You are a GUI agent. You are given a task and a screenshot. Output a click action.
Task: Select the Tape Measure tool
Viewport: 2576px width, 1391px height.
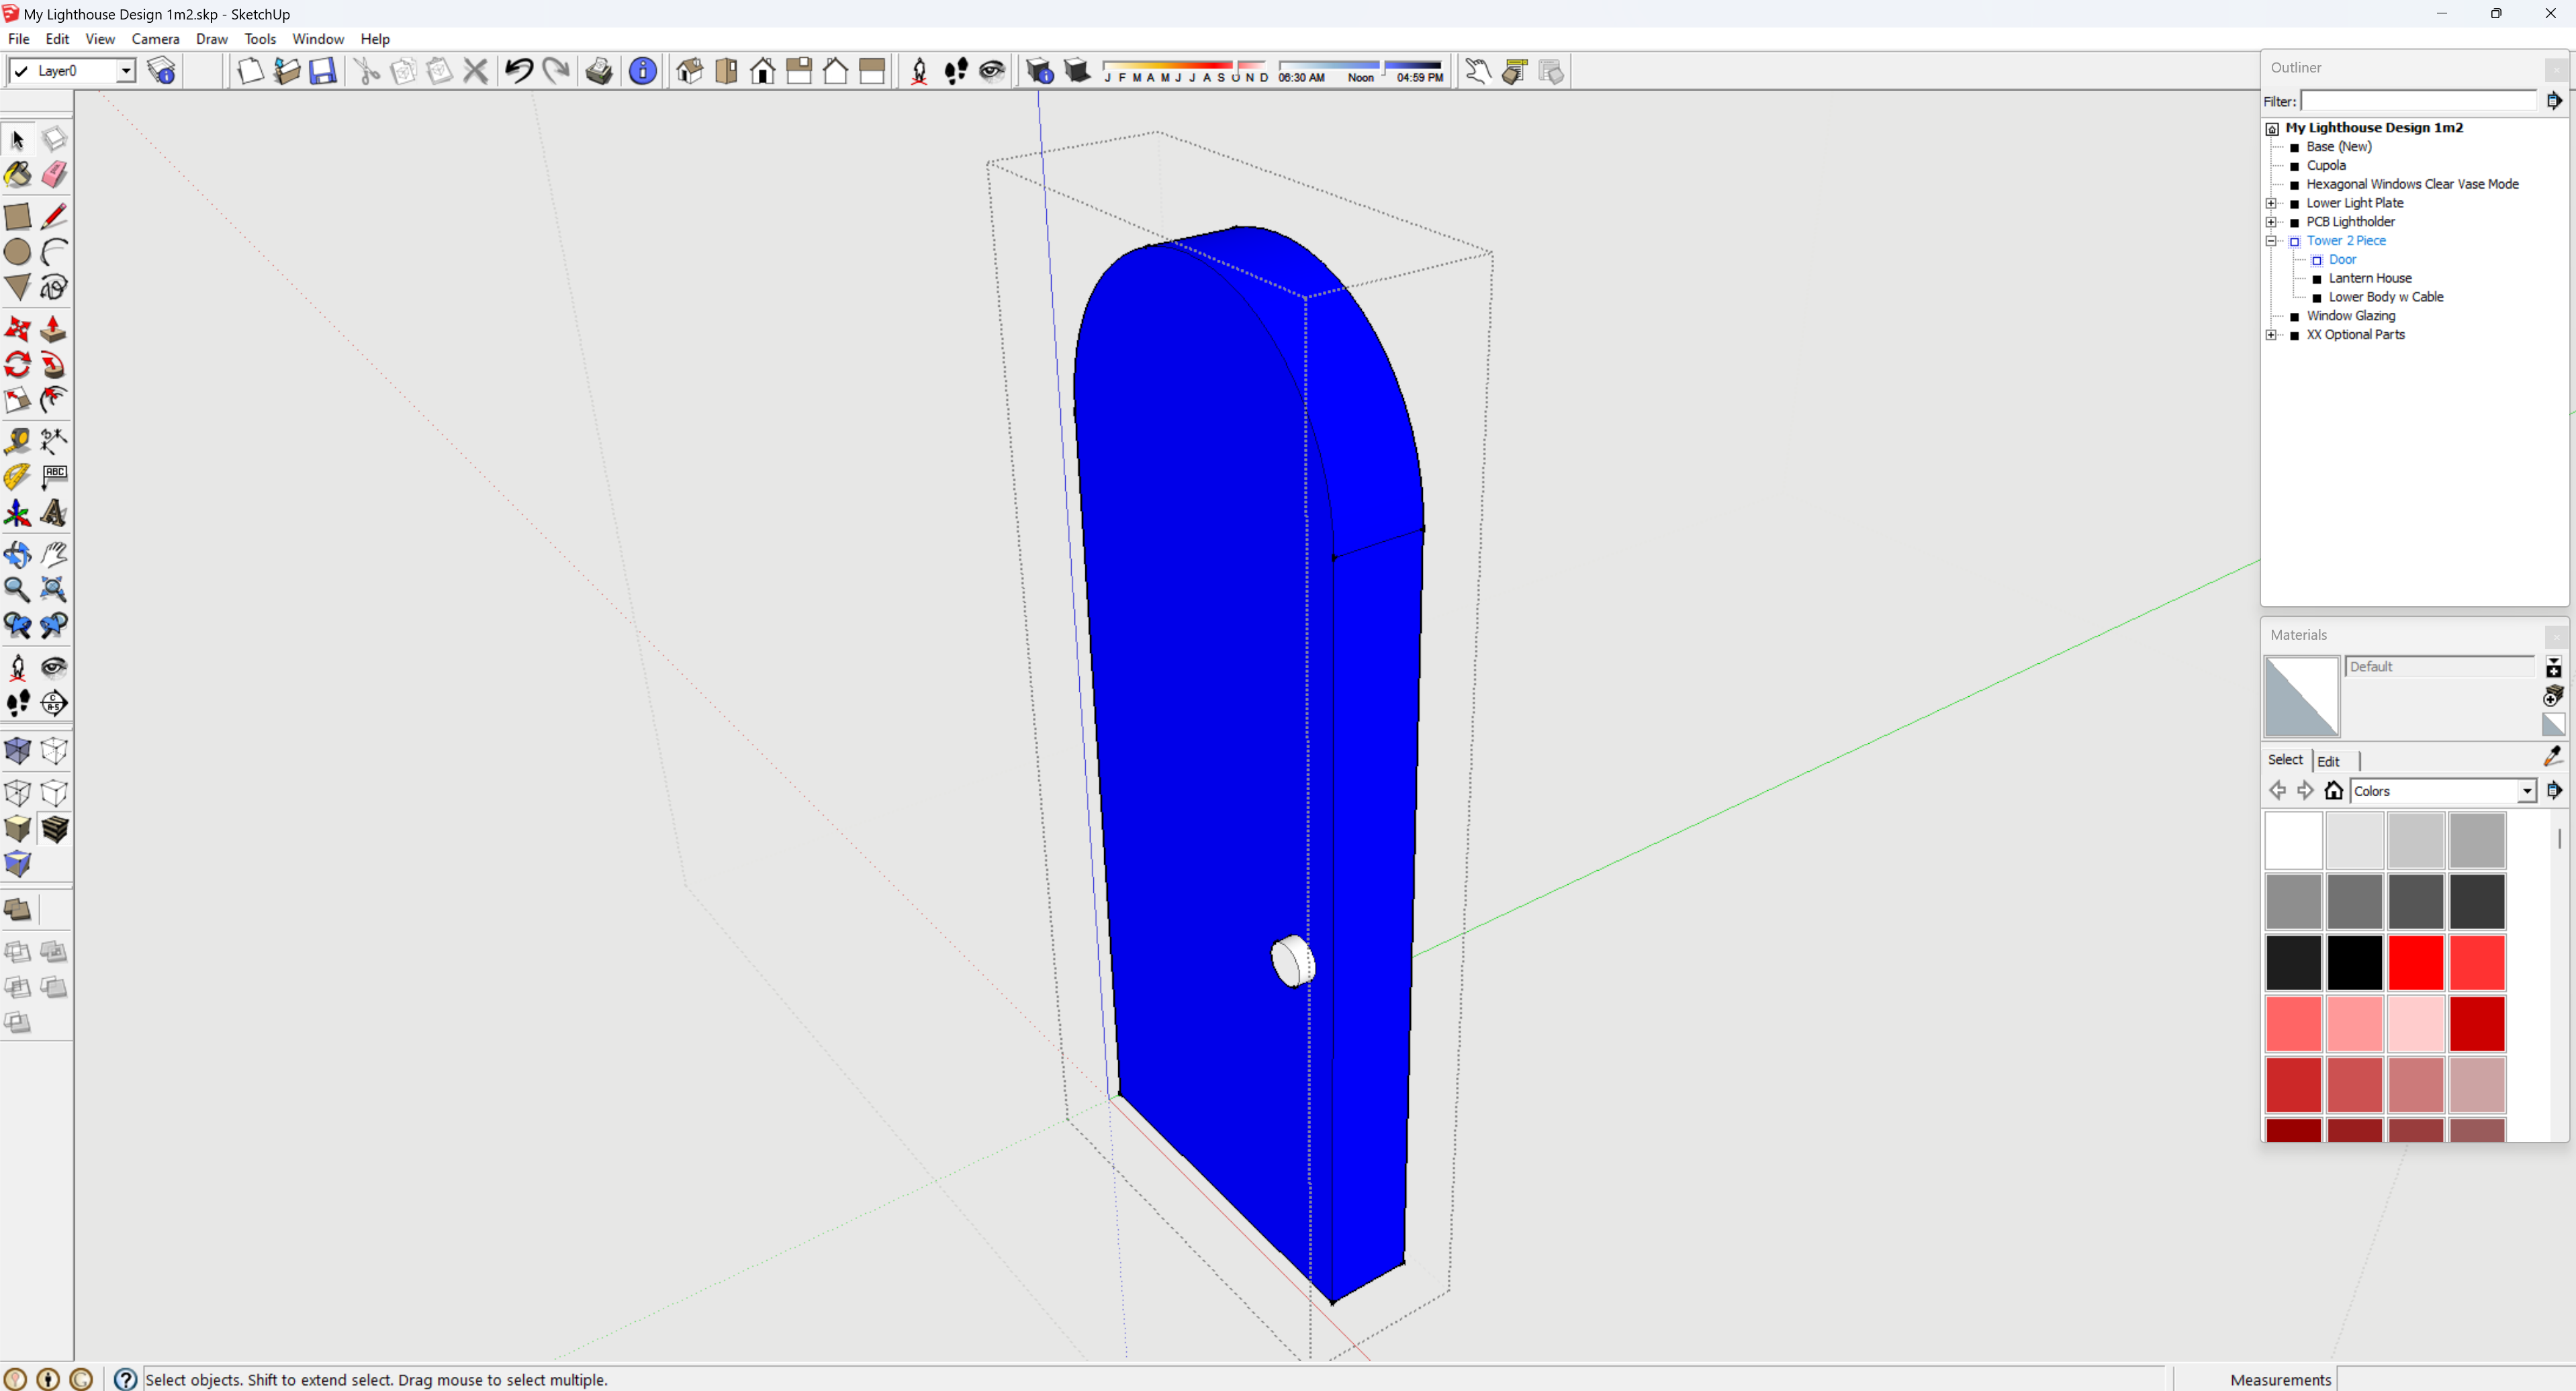pos(18,441)
